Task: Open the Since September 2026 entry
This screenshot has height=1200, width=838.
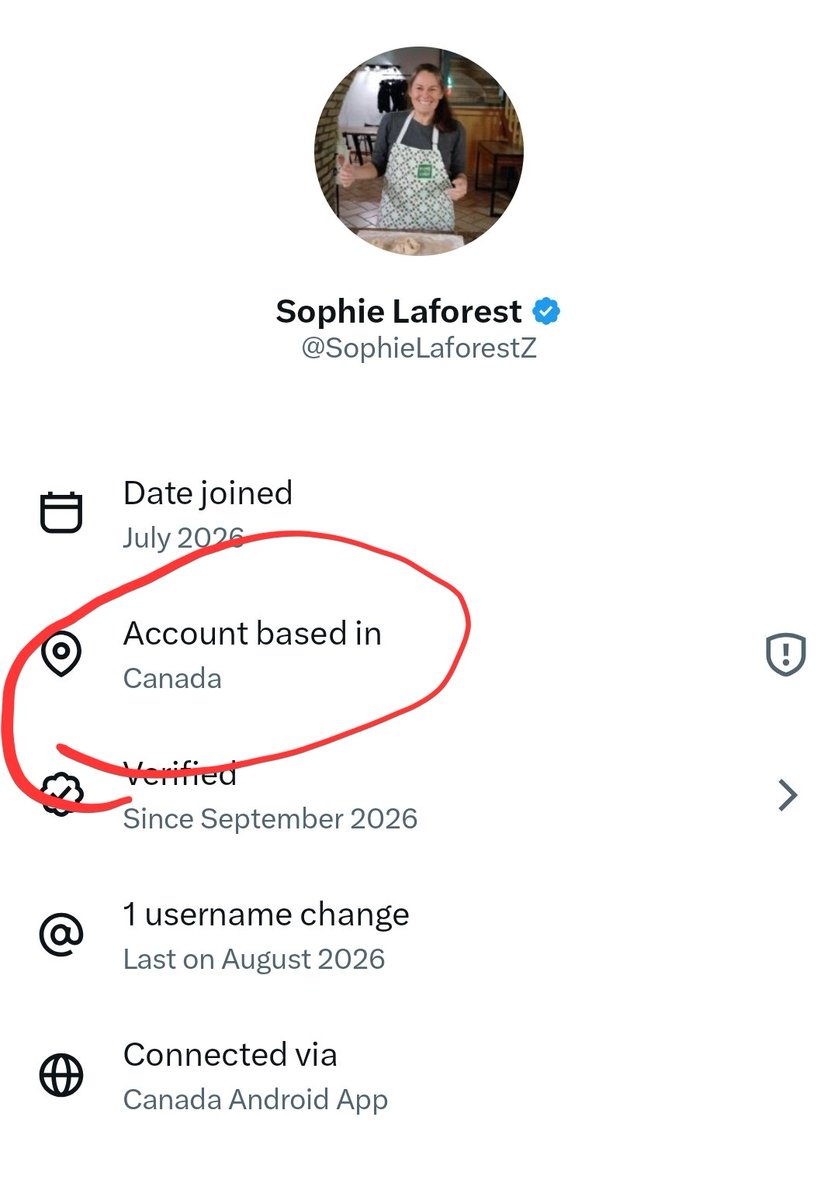Action: click(x=270, y=818)
